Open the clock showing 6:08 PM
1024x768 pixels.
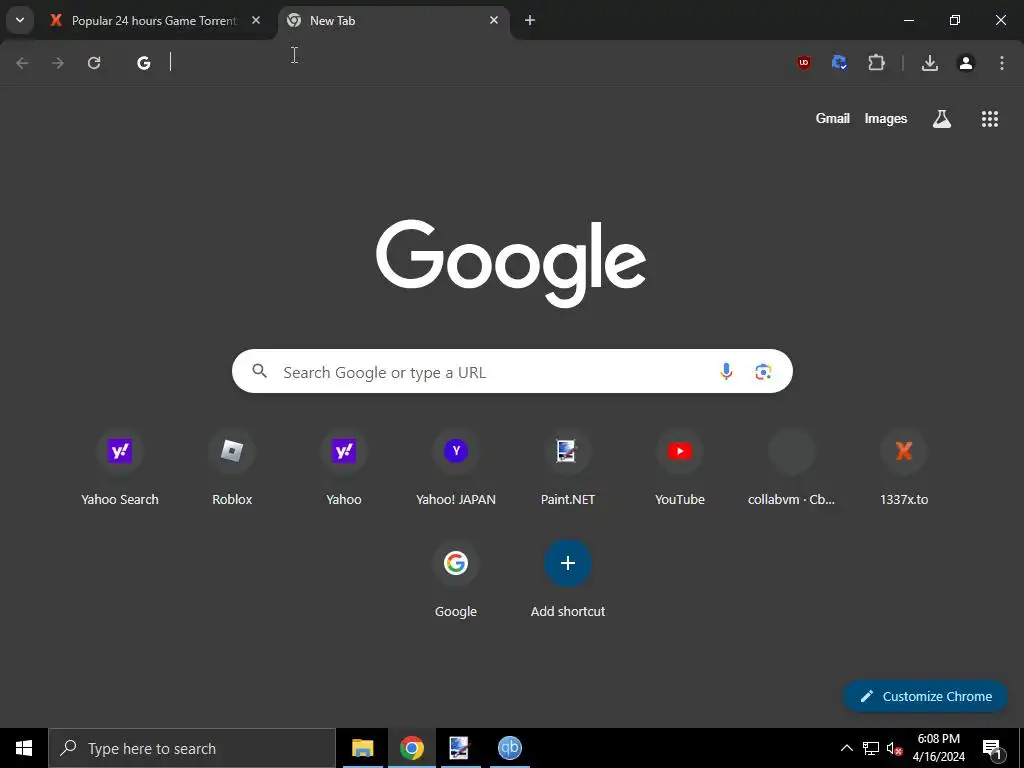click(938, 748)
